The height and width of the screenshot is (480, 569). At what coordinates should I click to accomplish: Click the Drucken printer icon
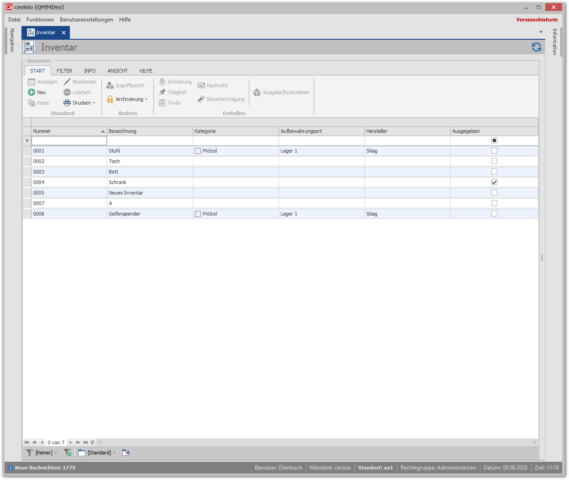click(67, 103)
